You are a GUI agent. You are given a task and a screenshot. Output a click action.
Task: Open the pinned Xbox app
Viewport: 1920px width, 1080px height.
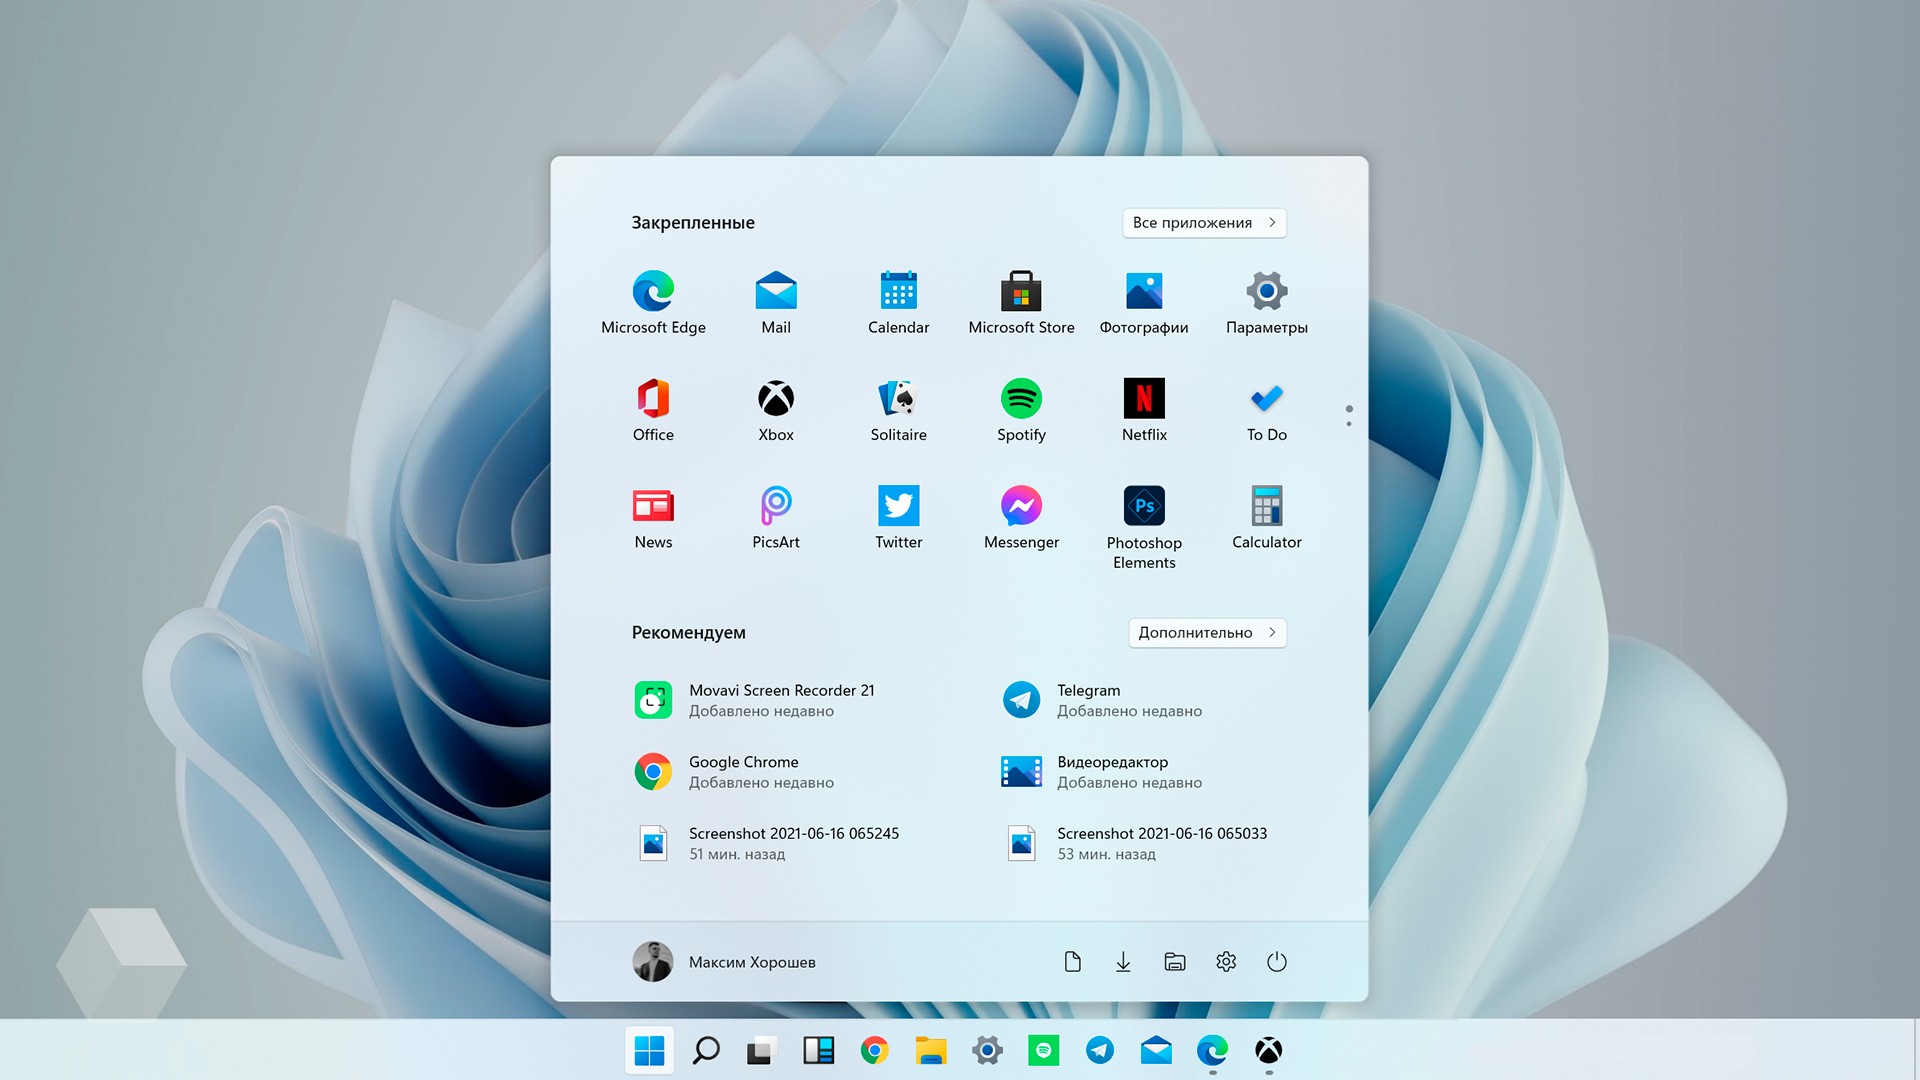pos(776,410)
